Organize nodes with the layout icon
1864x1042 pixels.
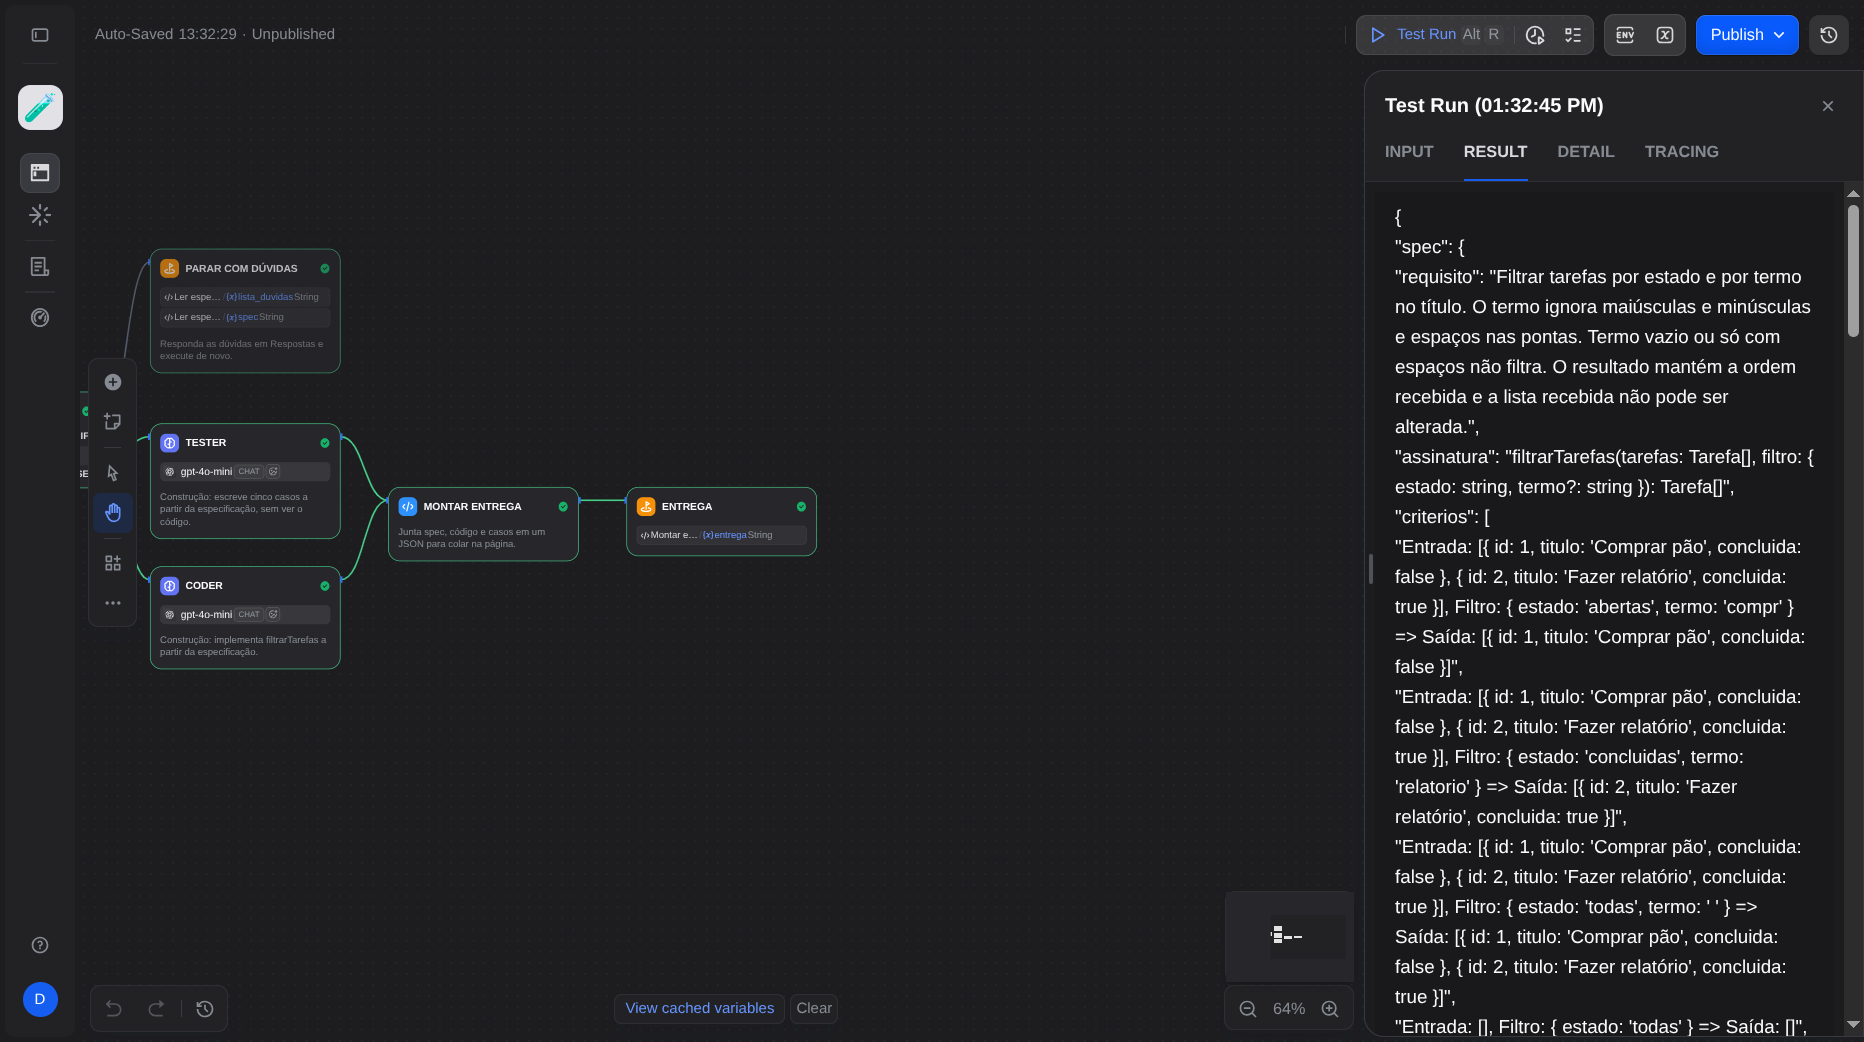[x=113, y=563]
